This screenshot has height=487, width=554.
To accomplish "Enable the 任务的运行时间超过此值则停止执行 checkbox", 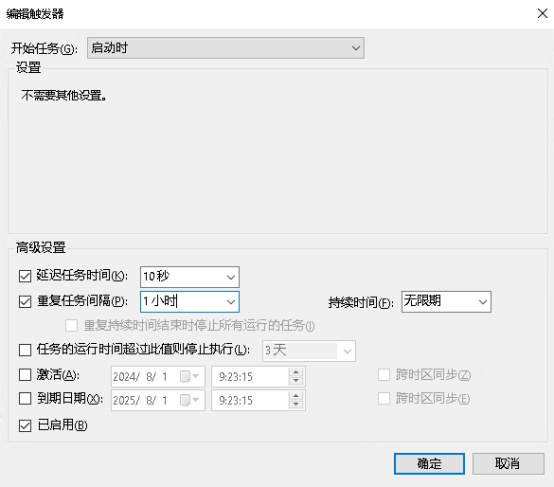I will coord(25,350).
